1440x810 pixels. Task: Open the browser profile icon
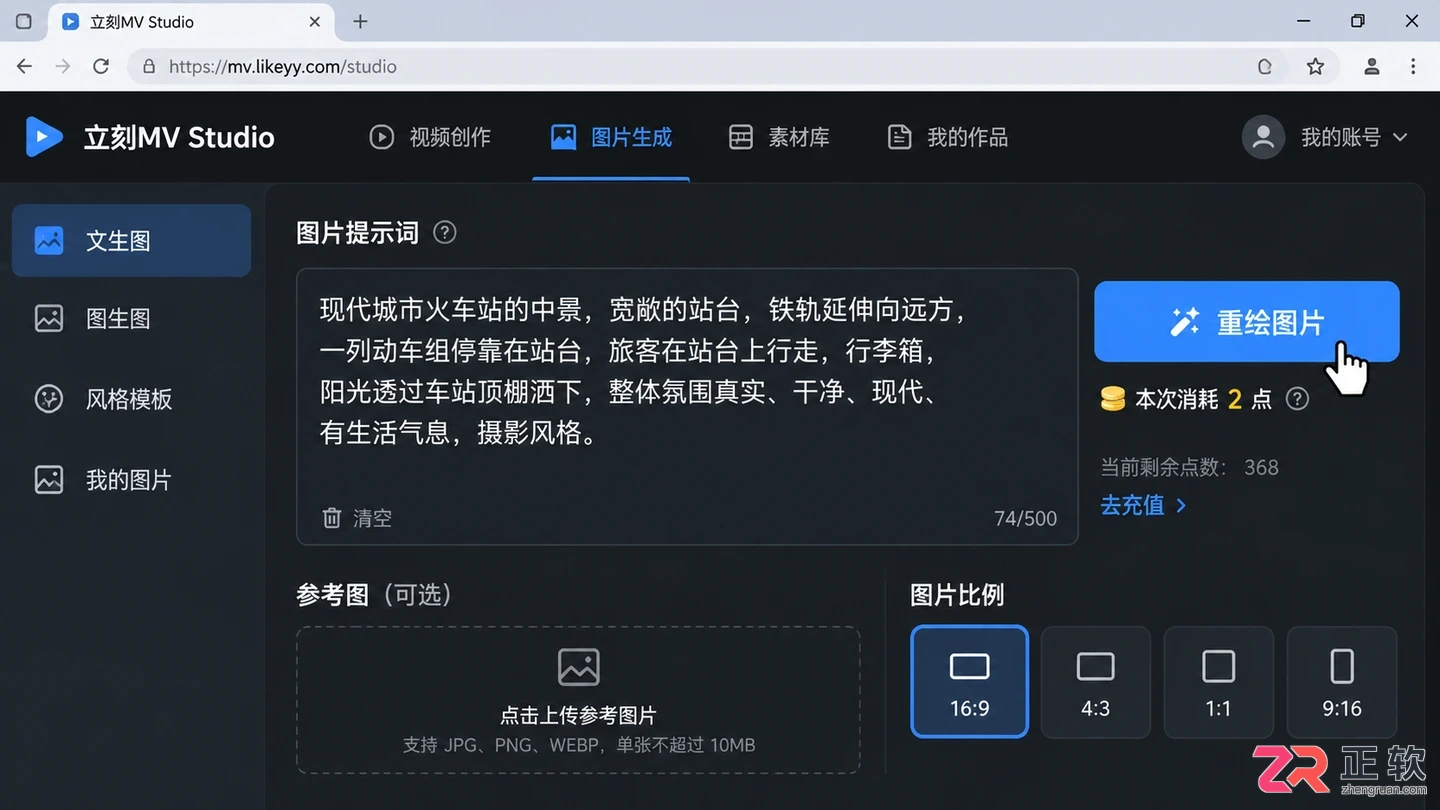click(x=1372, y=66)
